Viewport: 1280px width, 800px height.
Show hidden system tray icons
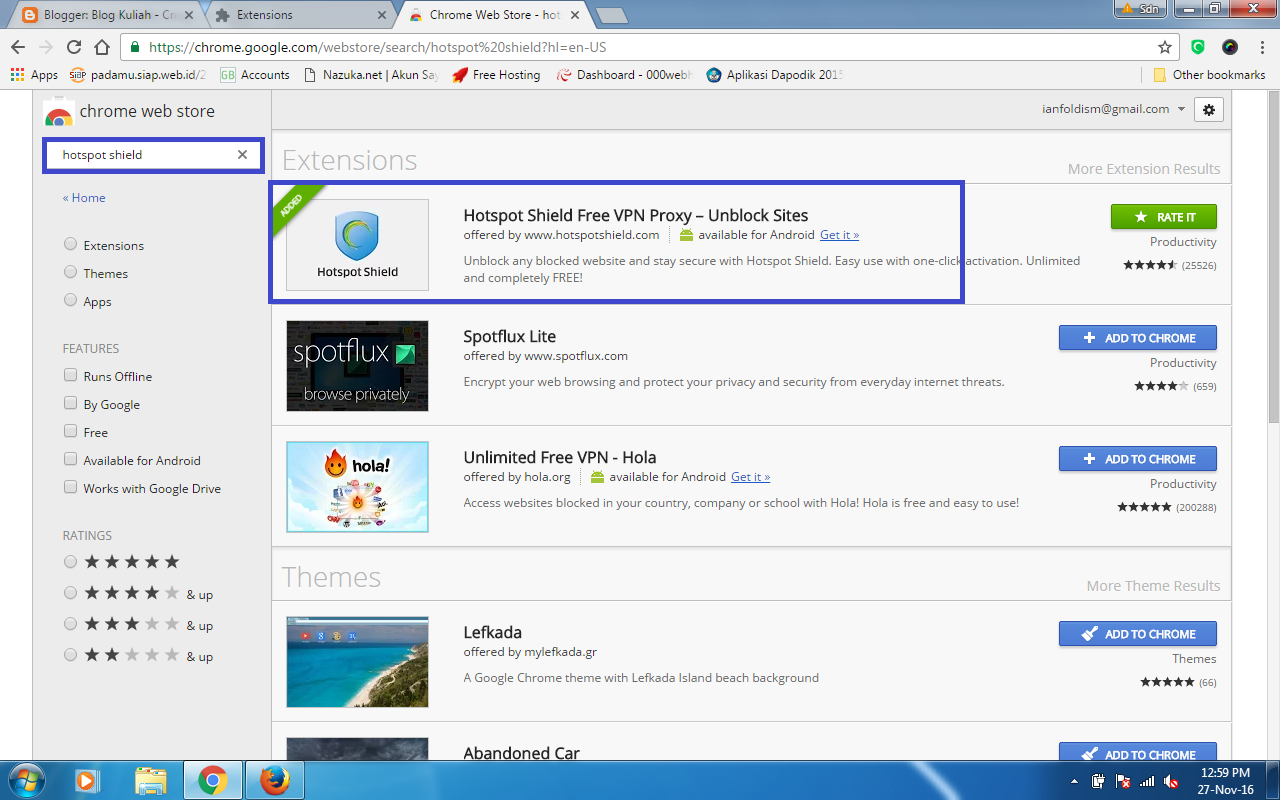(x=1074, y=781)
